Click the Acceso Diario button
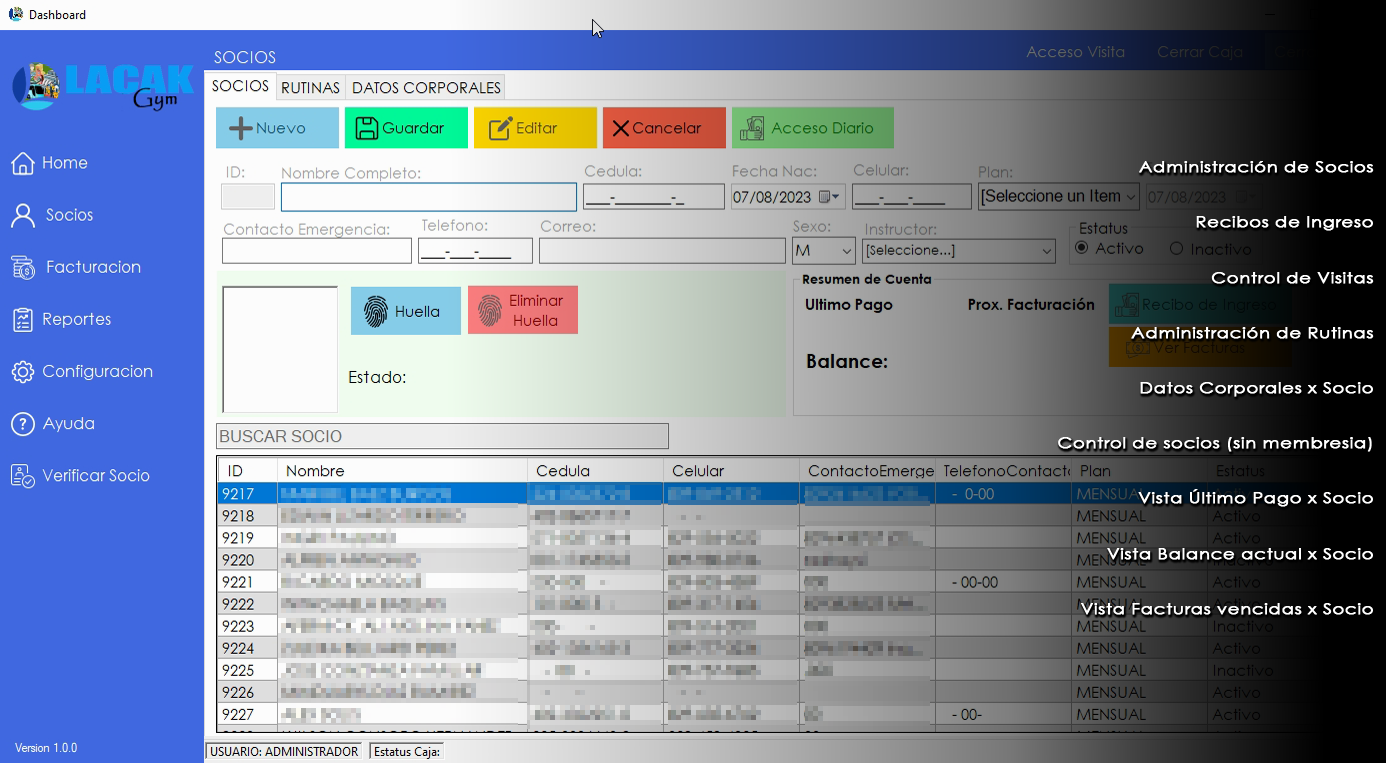 tap(812, 128)
